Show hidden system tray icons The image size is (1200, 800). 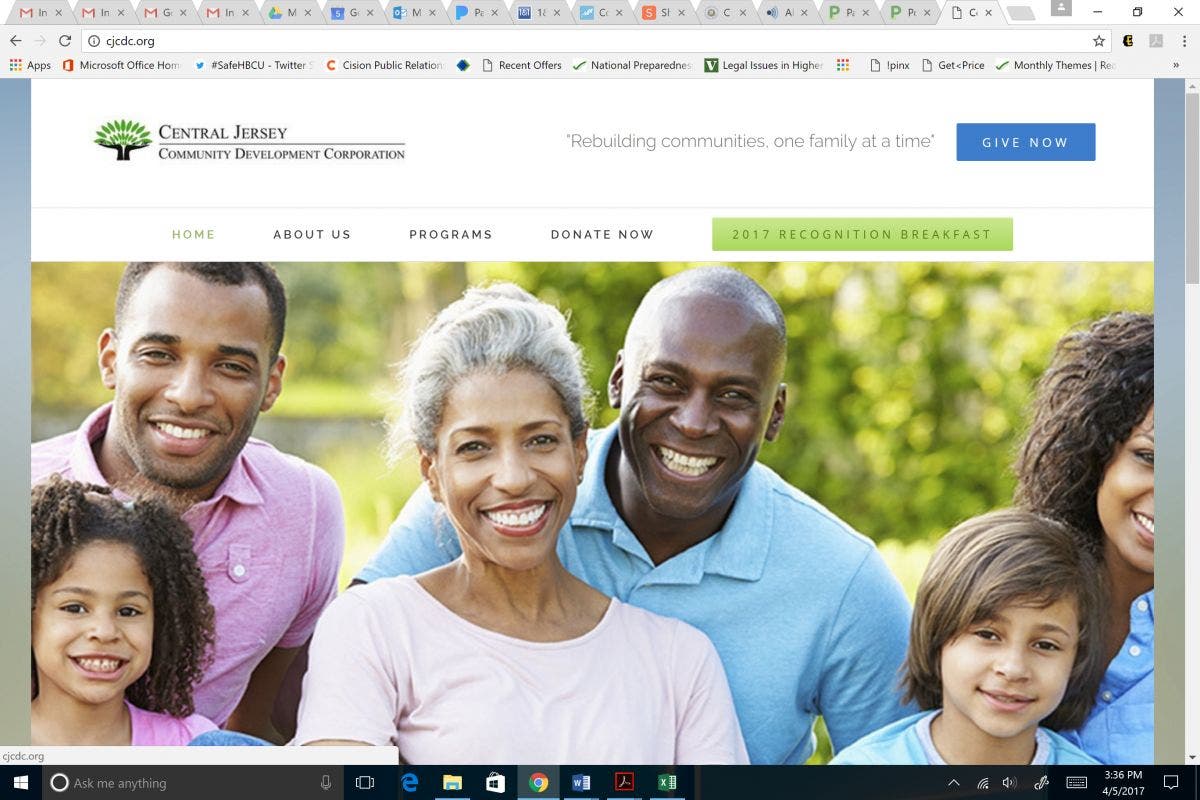[x=953, y=783]
